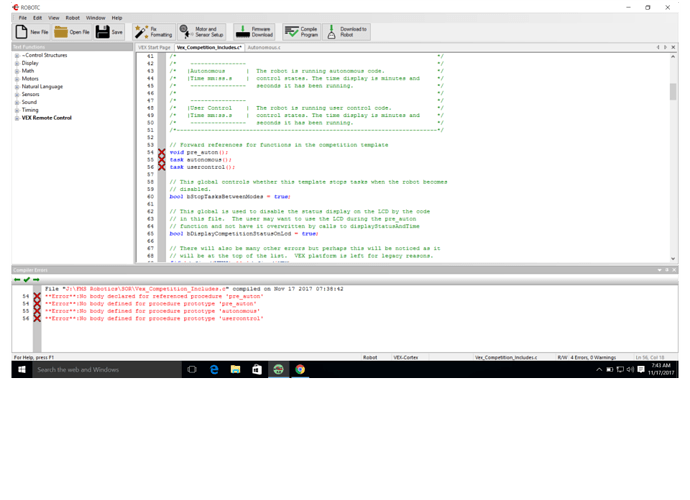Image resolution: width=690 pixels, height=500 pixels.
Task: Click the 'Search the web and Windows' box
Action: click(x=107, y=370)
